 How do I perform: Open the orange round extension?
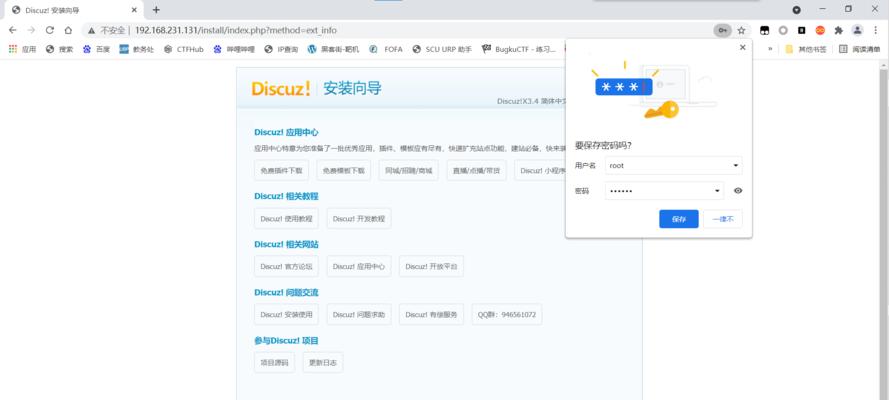(x=820, y=30)
